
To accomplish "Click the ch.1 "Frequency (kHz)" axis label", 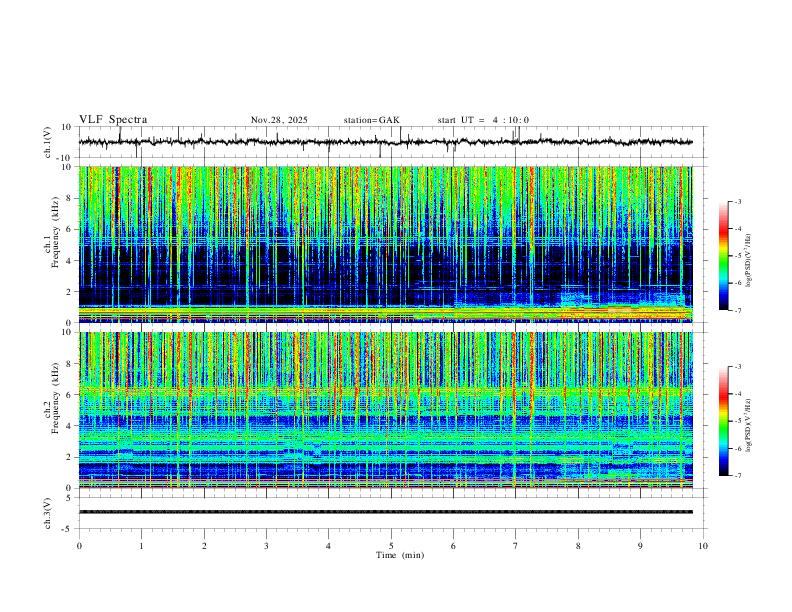I will click(x=56, y=232).
